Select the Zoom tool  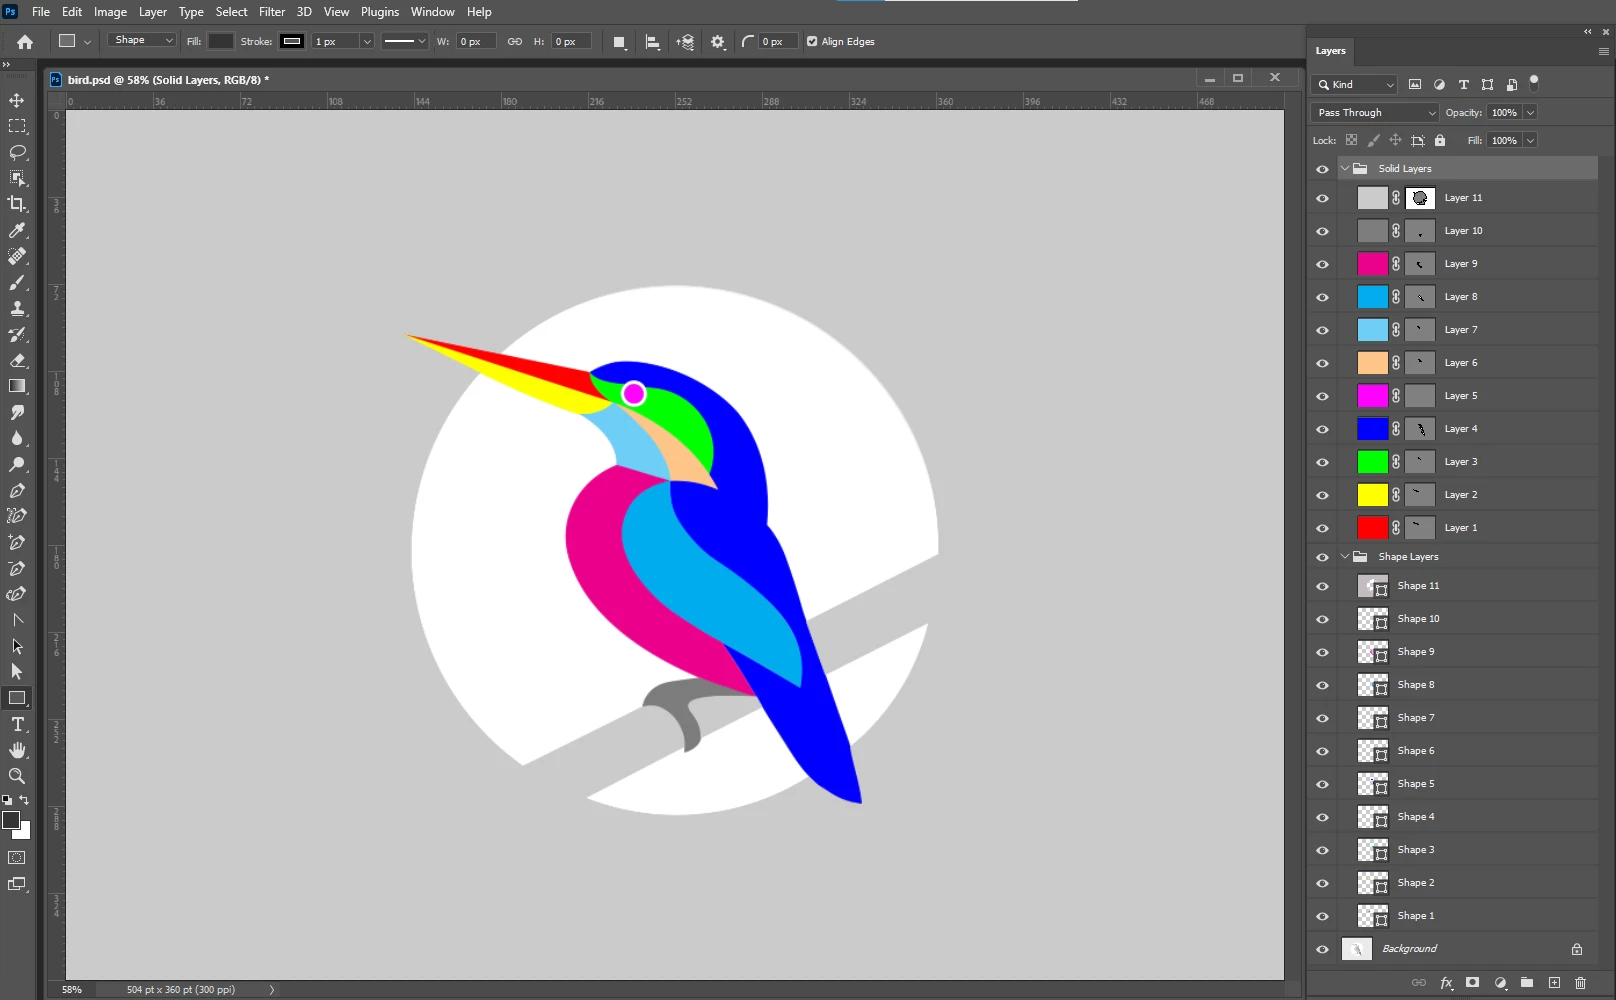pos(17,776)
